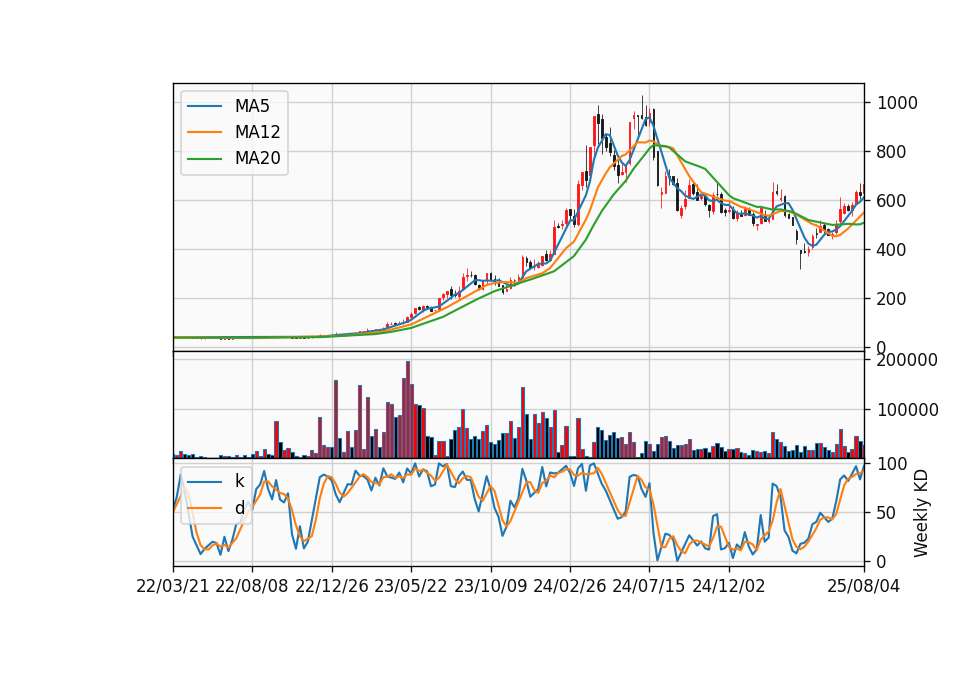Click the blue MA5 legend line sample

(x=204, y=106)
